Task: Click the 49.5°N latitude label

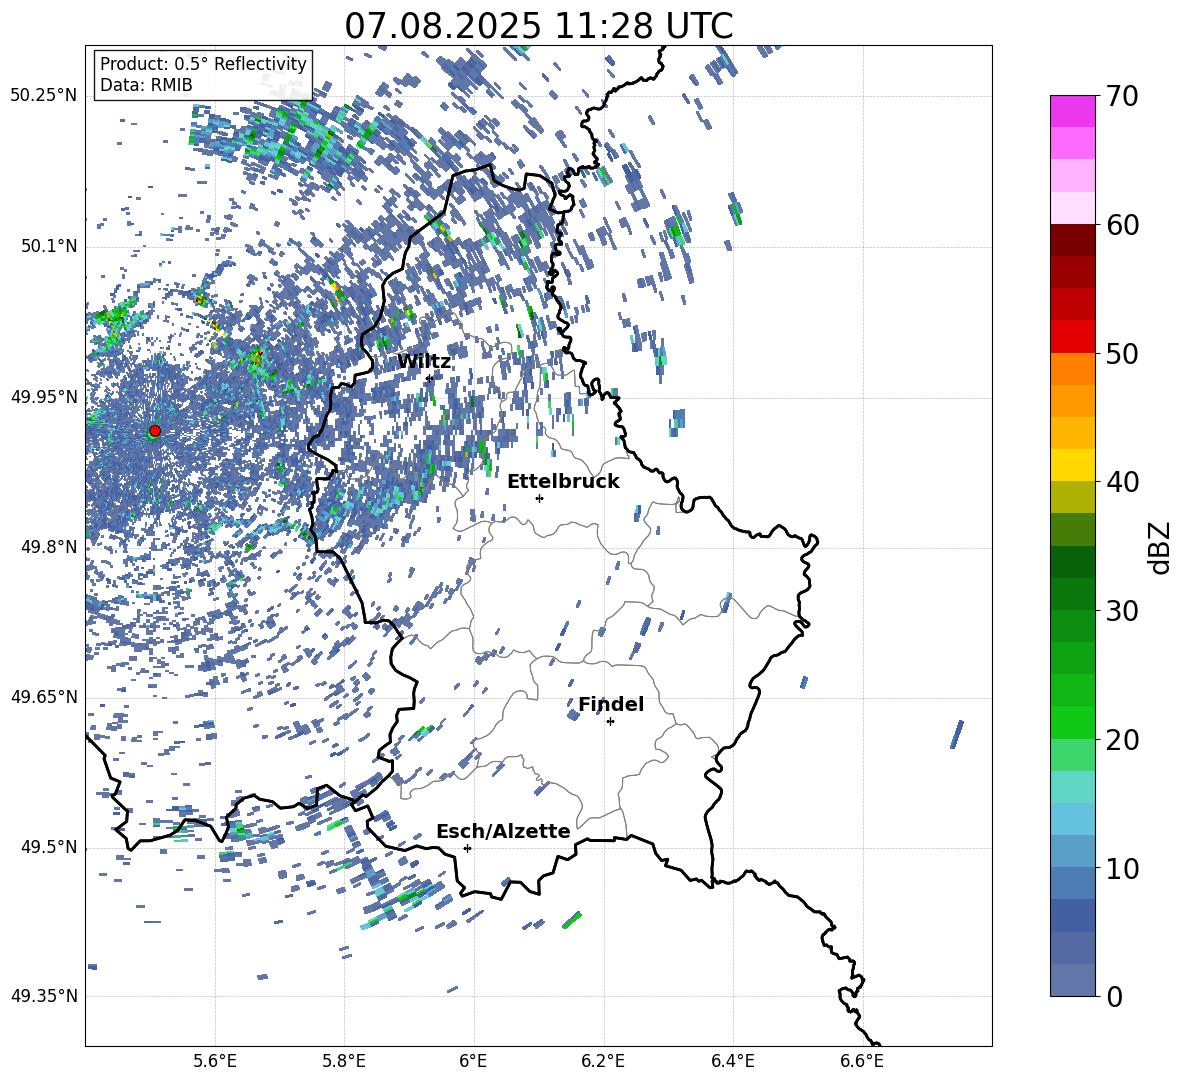Action: pyautogui.click(x=48, y=847)
